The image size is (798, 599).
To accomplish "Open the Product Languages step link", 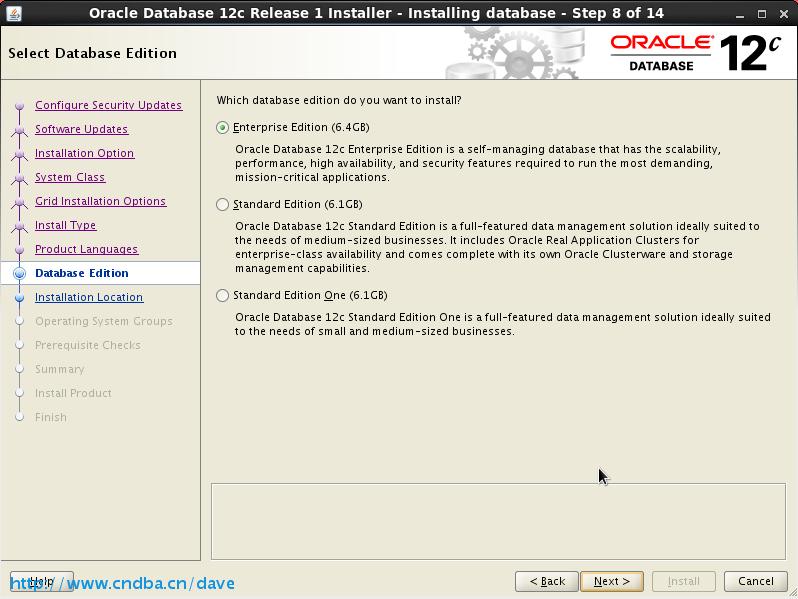I will pyautogui.click(x=87, y=249).
